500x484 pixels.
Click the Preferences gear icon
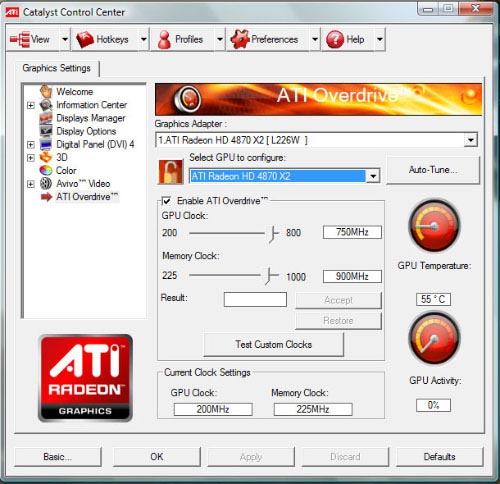240,39
